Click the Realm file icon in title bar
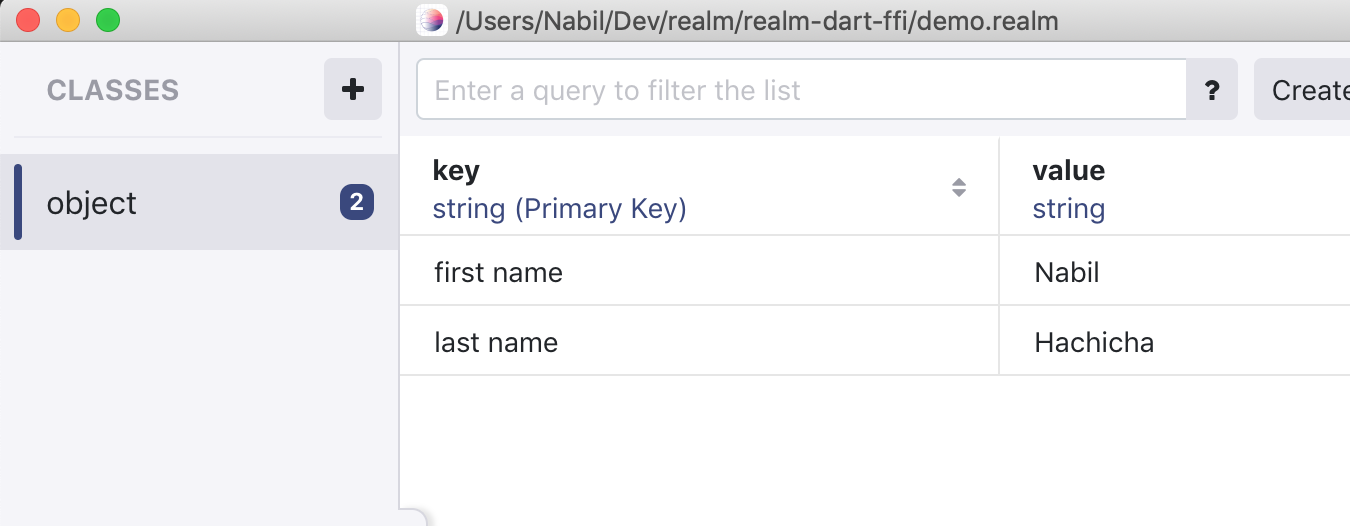Image resolution: width=1350 pixels, height=526 pixels. pos(431,20)
